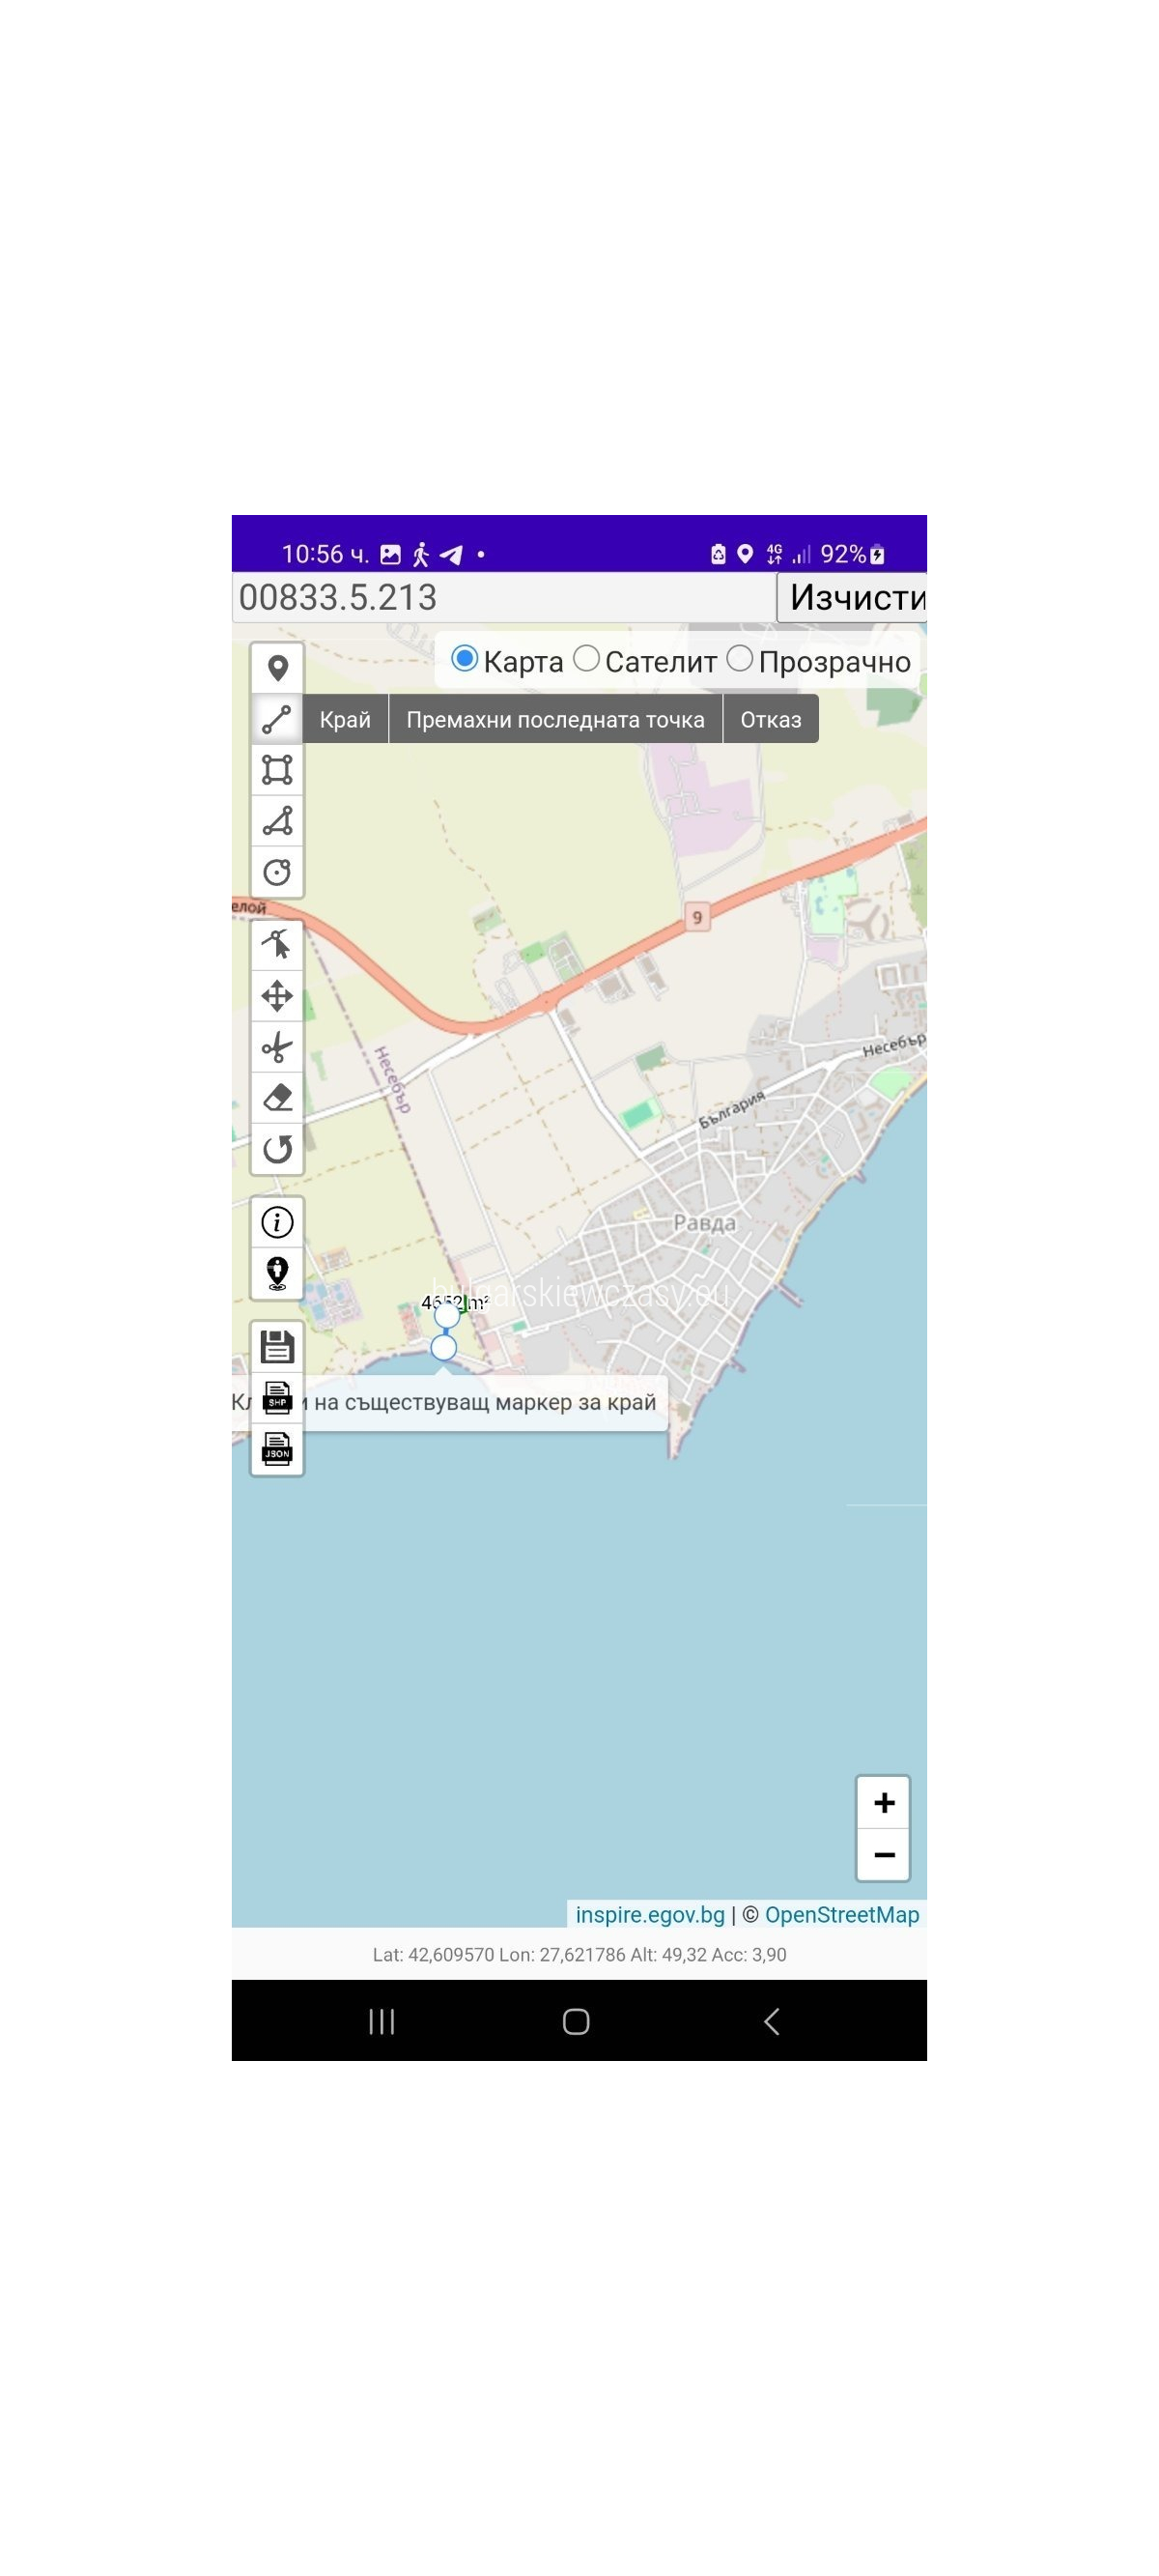
Task: Cancel drawing with the Отказ action
Action: point(771,719)
